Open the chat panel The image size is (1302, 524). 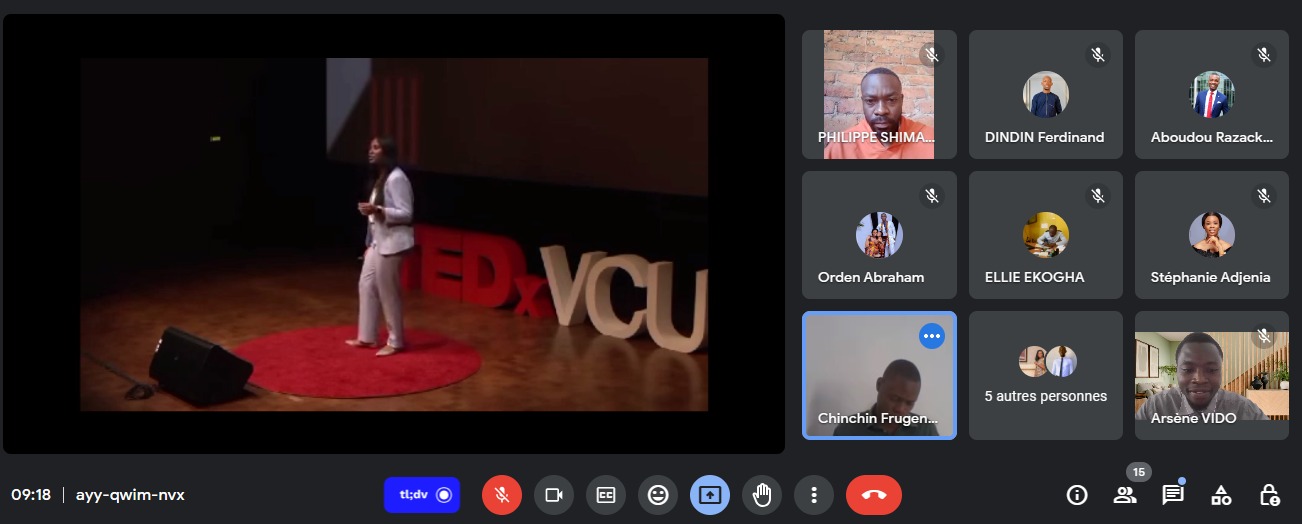[1173, 494]
